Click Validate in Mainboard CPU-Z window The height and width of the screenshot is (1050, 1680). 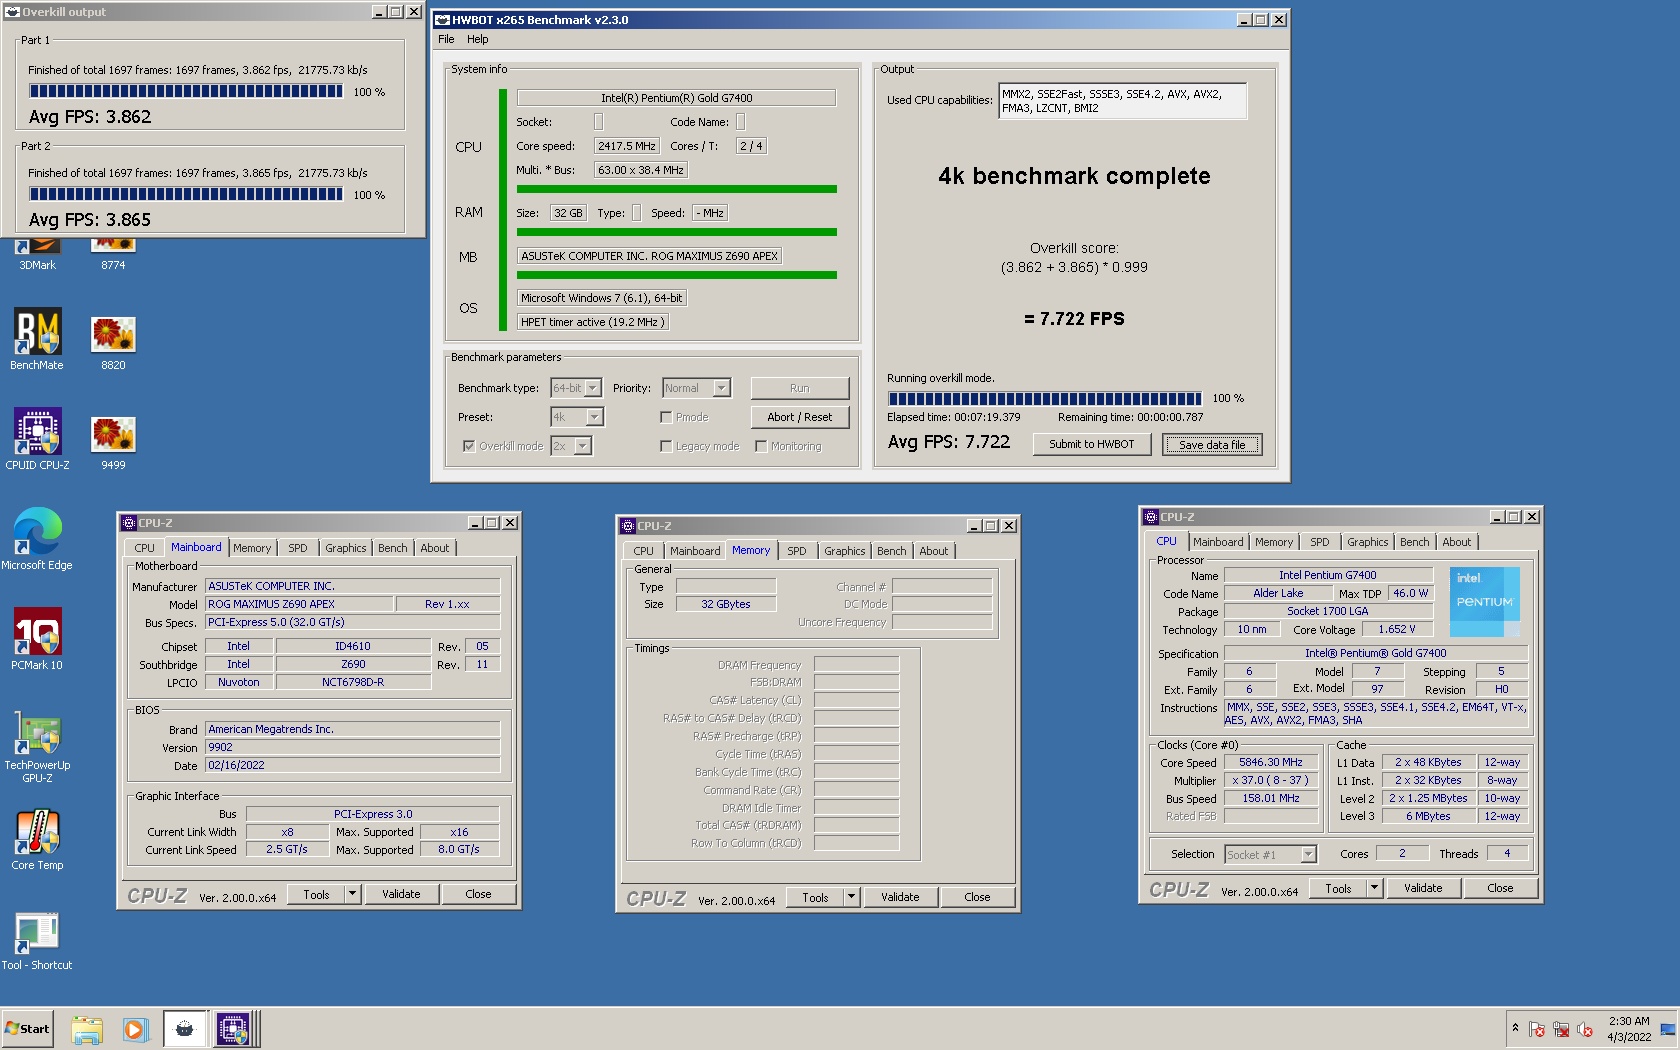[x=401, y=894]
